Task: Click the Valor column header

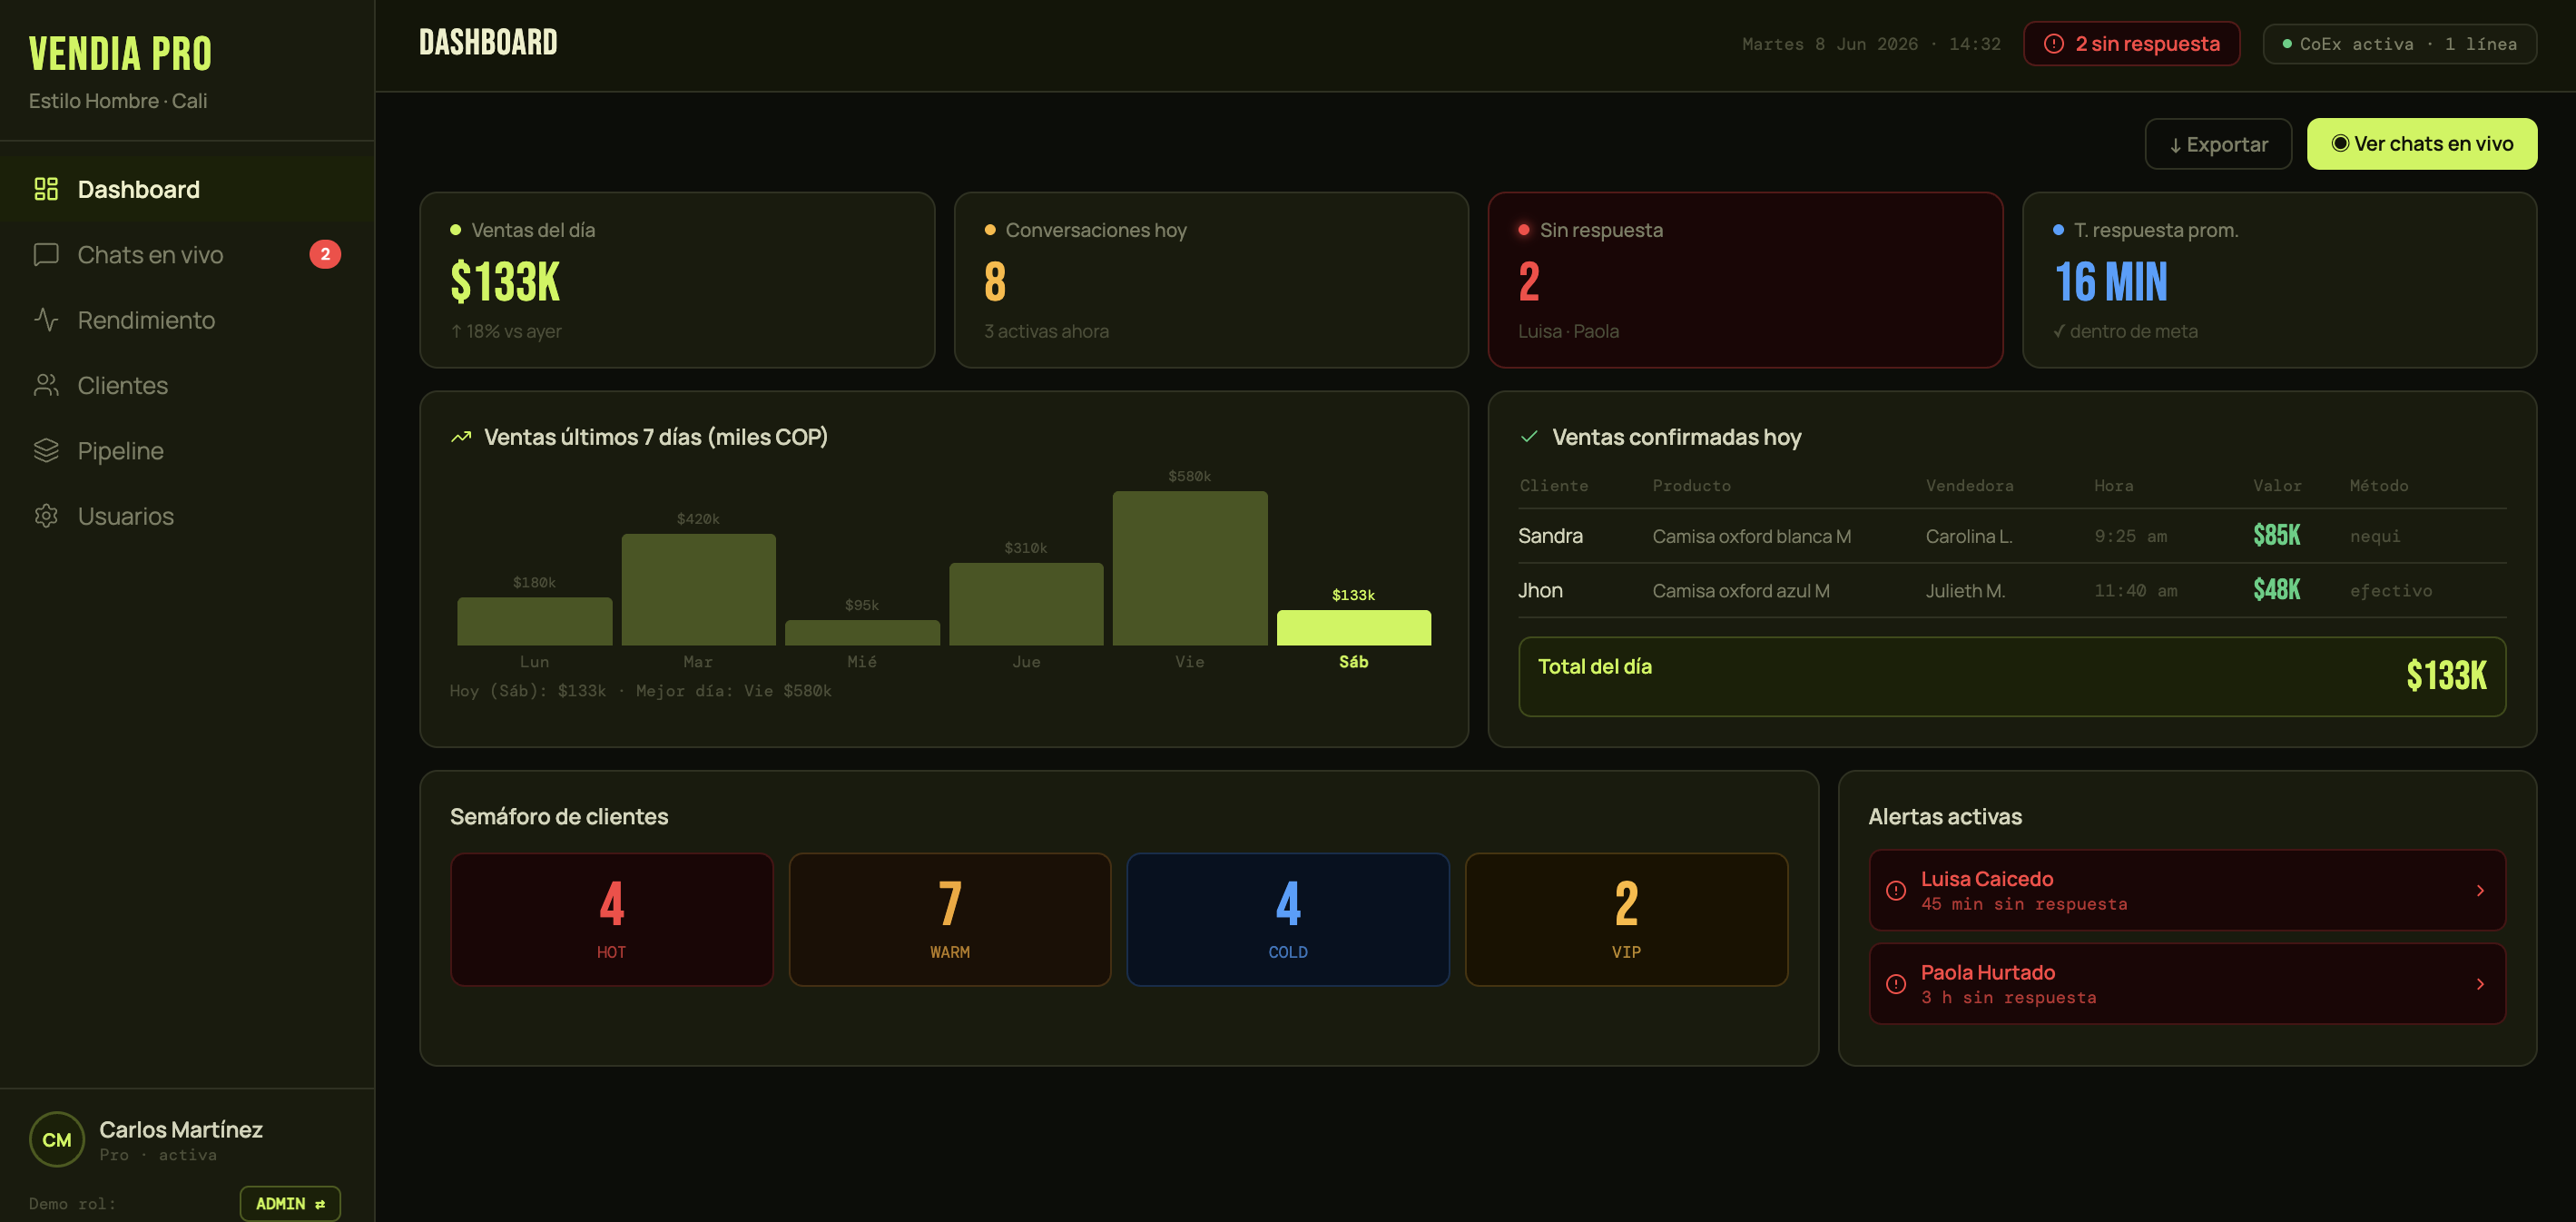Action: [2277, 485]
